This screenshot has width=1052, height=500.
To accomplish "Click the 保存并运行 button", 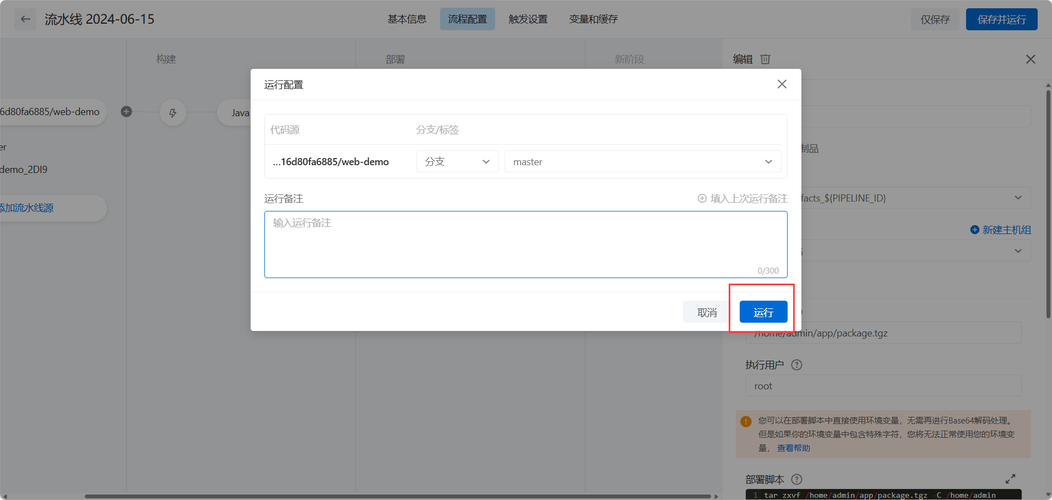I will [1002, 19].
